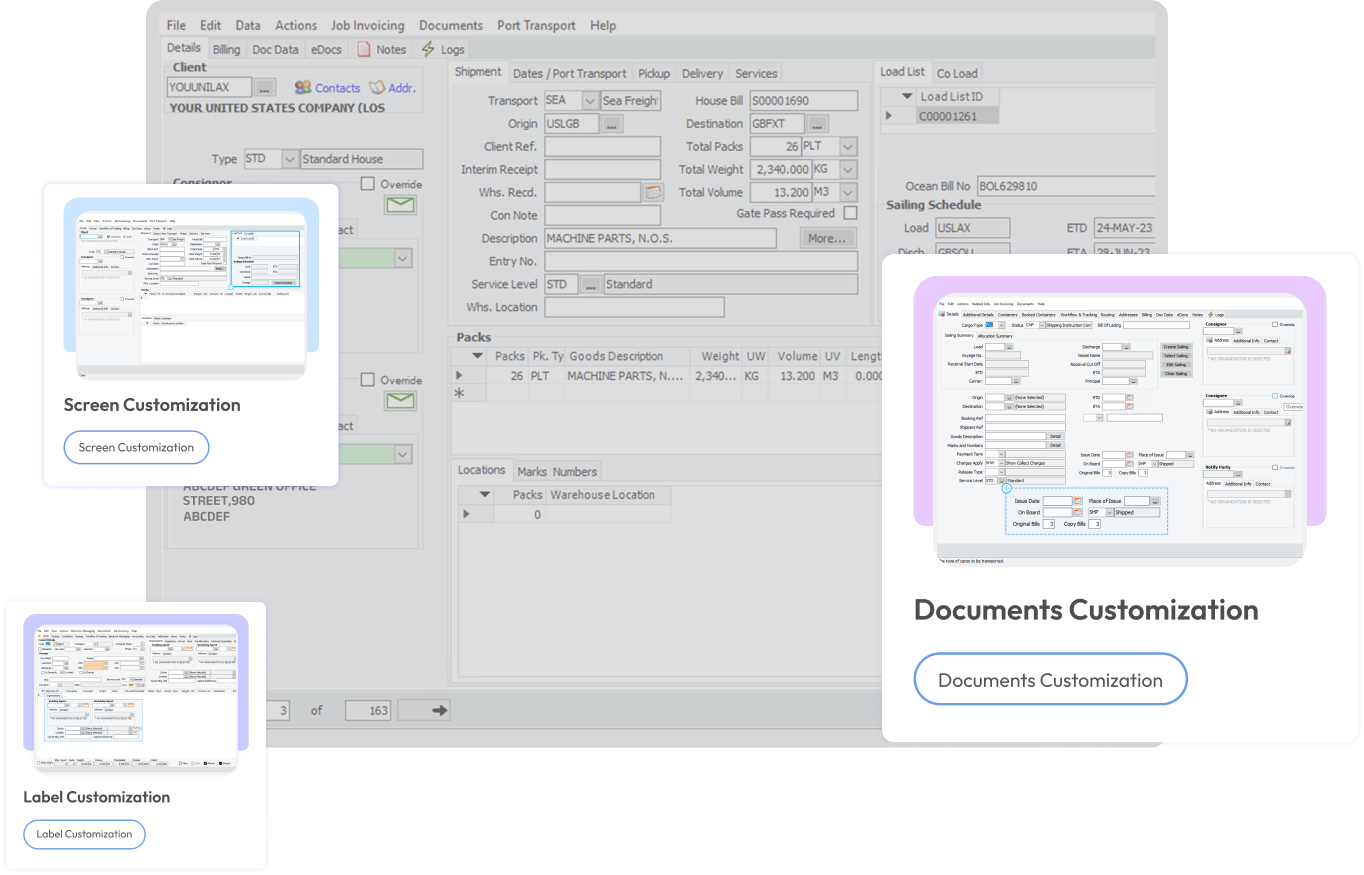This screenshot has height=875, width=1364.
Task: Enable the Gate Pass Required checkbox
Action: click(x=850, y=213)
